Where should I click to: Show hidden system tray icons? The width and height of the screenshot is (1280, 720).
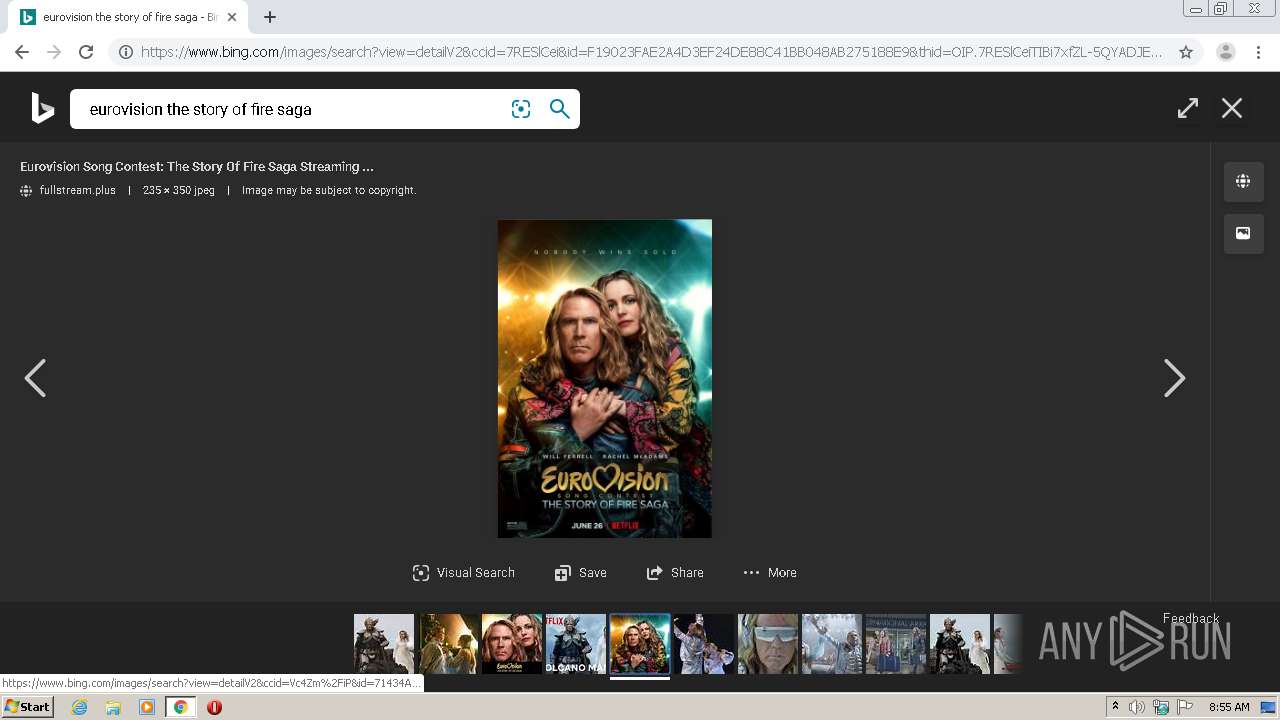tap(1115, 707)
